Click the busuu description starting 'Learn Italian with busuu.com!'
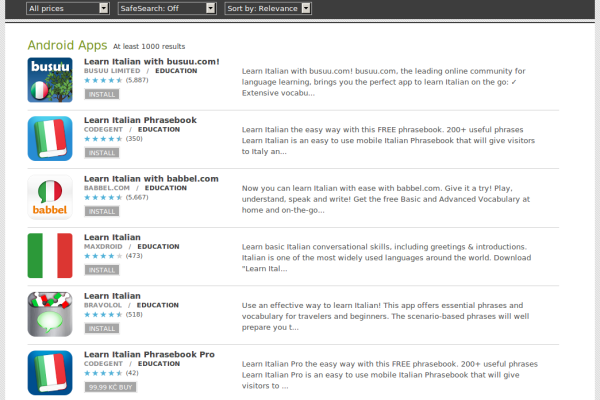Image resolution: width=600 pixels, height=400 pixels. point(383,82)
